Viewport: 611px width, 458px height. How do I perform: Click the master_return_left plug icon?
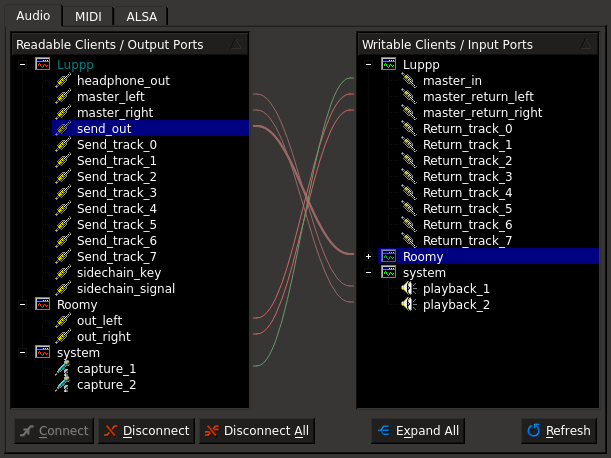pyautogui.click(x=409, y=97)
